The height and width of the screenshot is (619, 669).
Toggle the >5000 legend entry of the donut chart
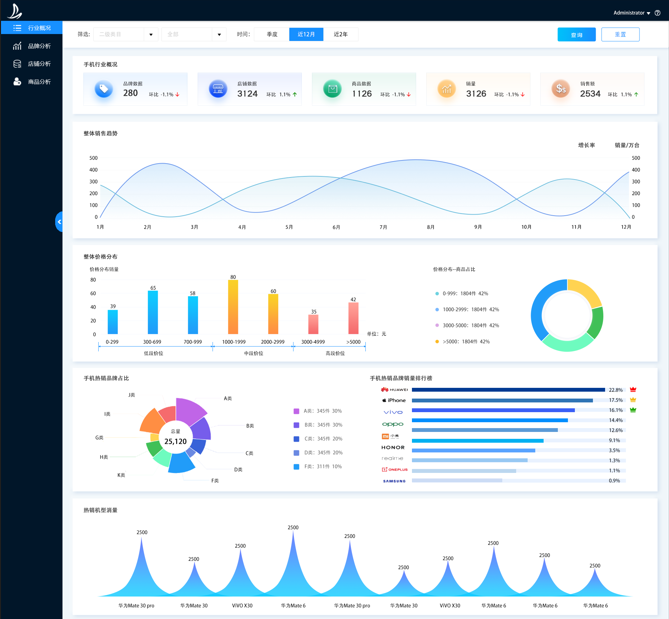pyautogui.click(x=462, y=342)
